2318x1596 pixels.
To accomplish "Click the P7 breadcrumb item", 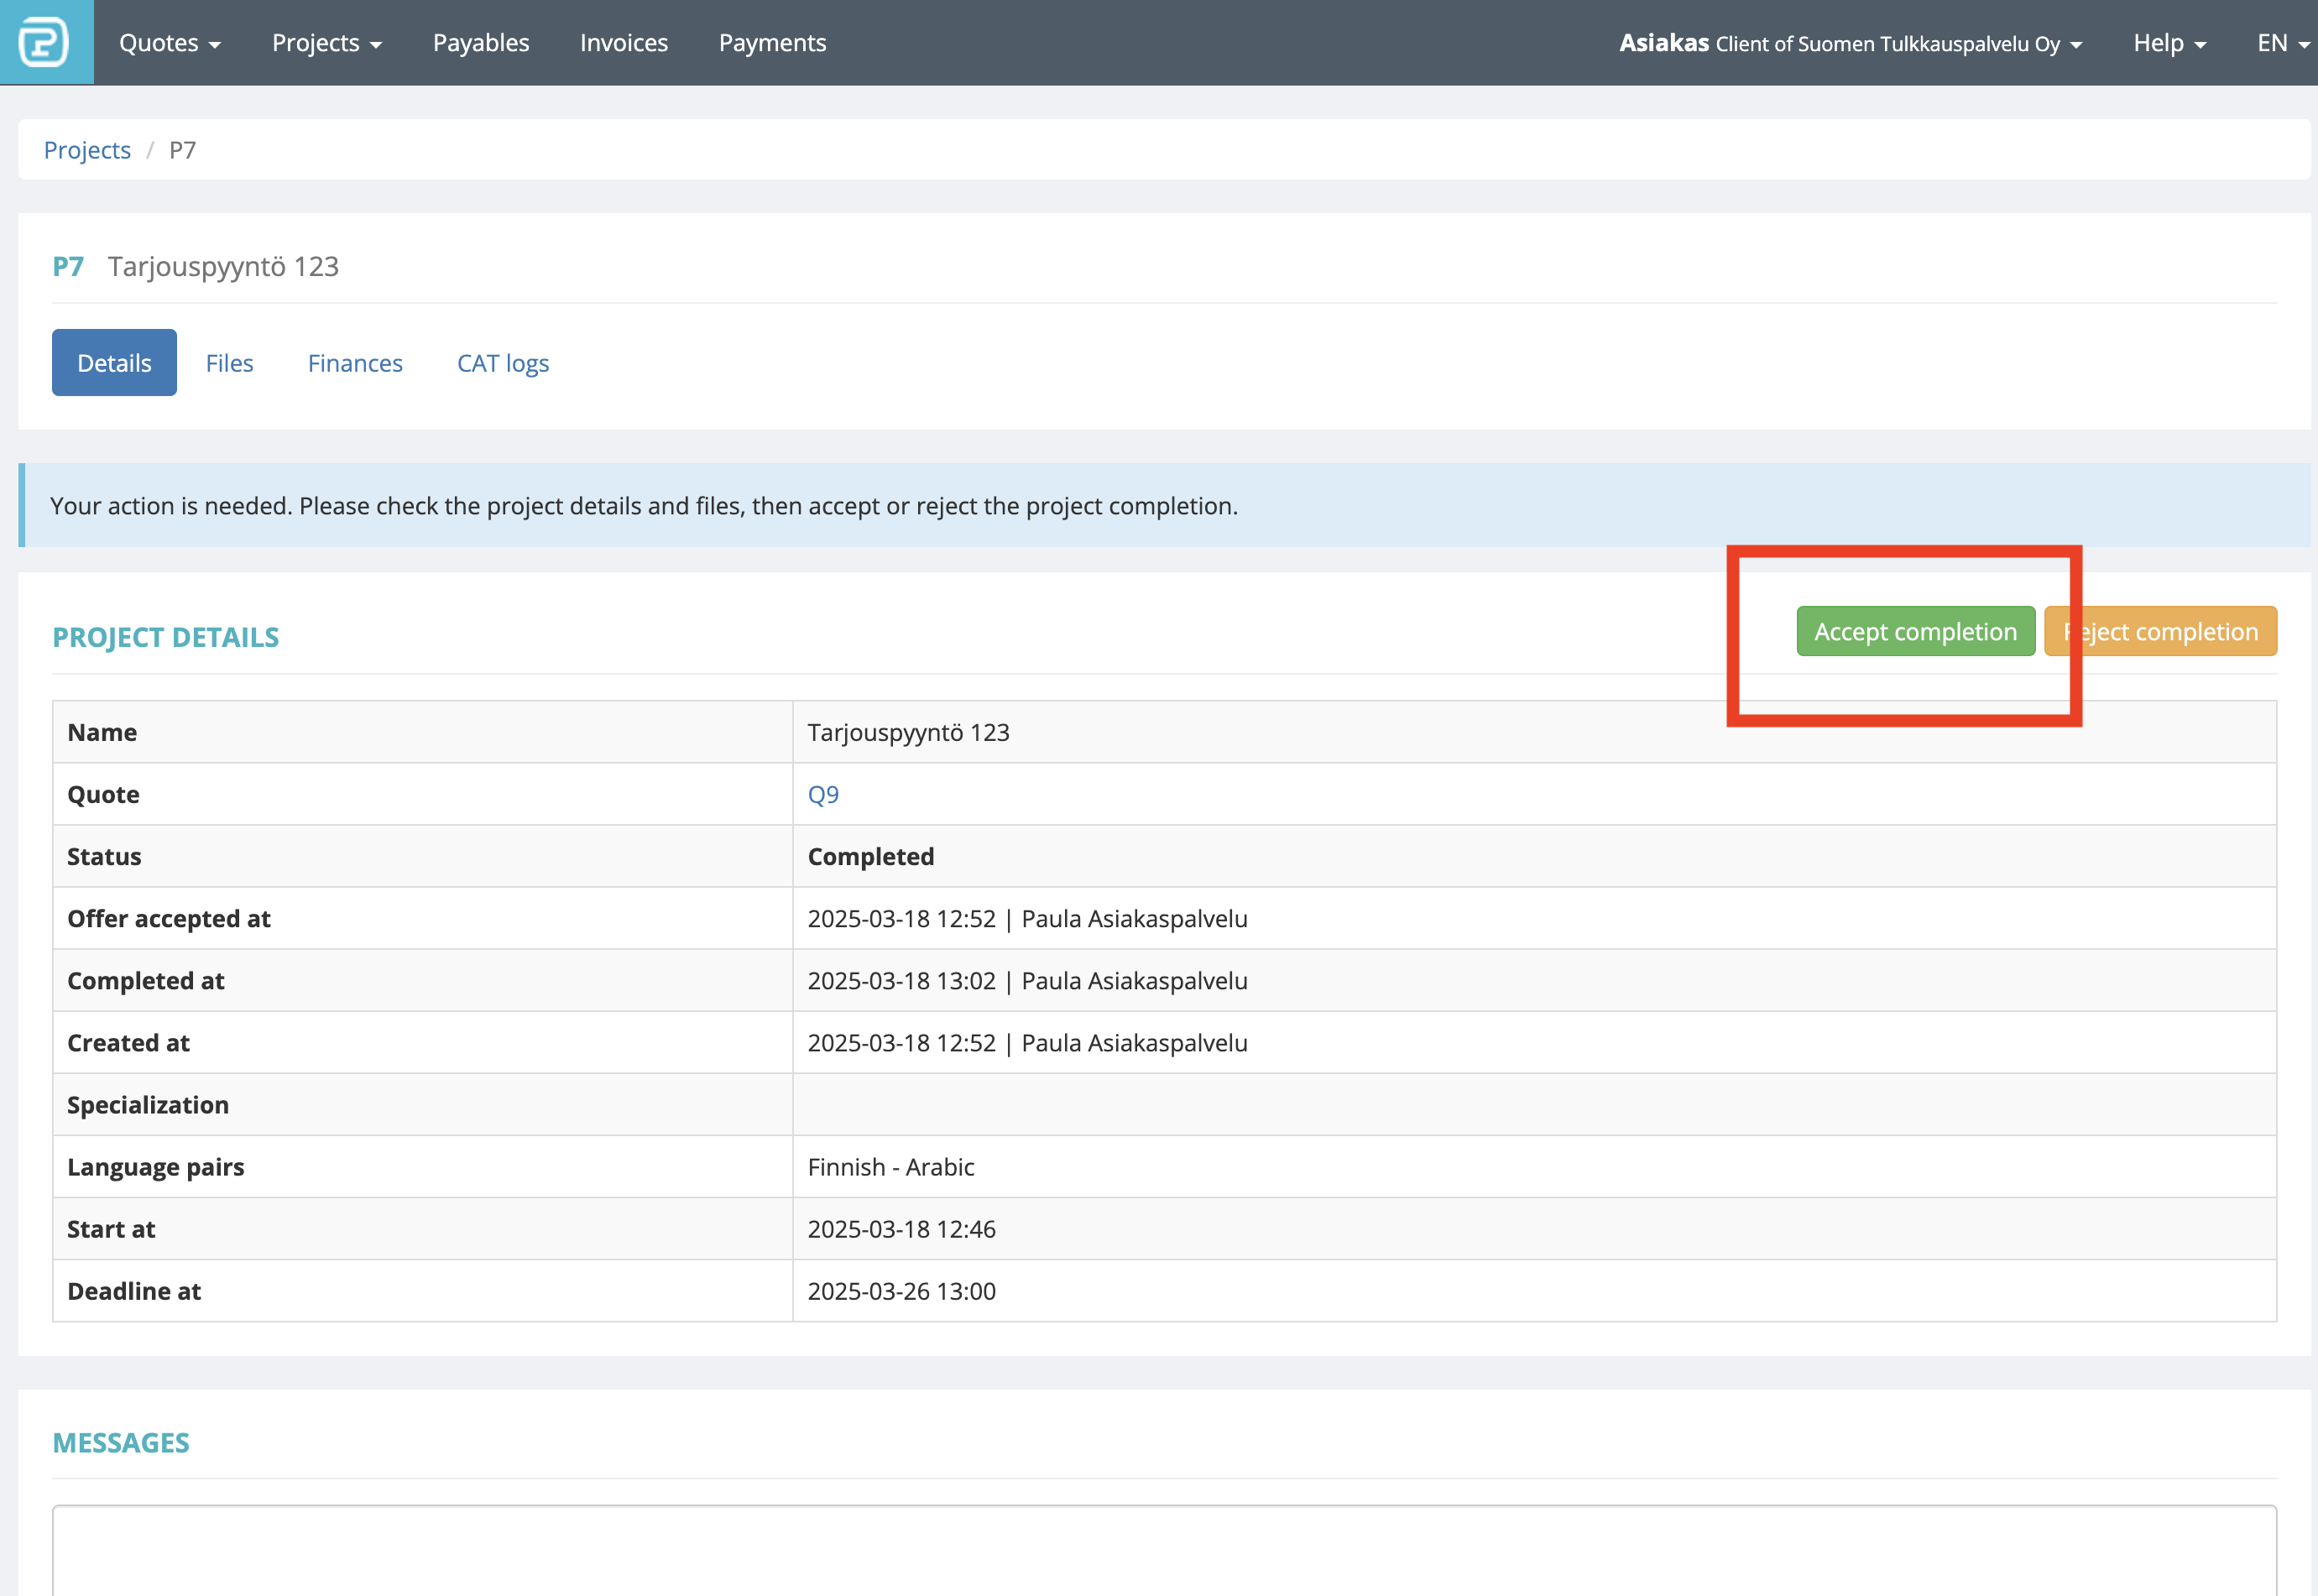I will click(x=182, y=150).
